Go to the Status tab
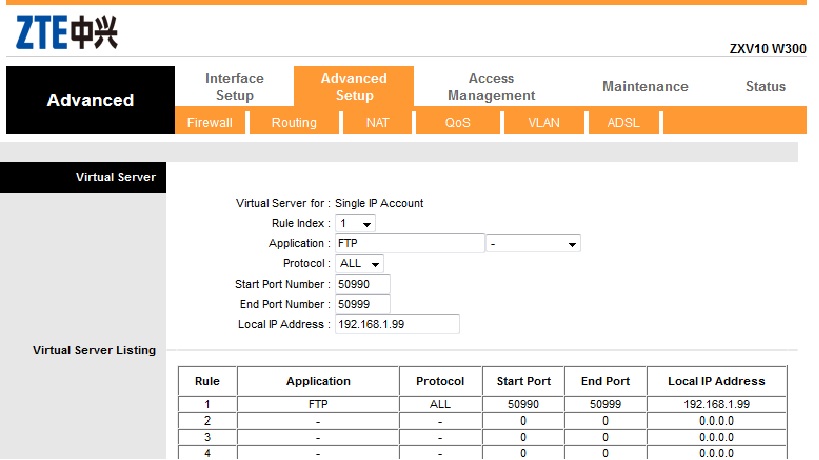 coord(765,86)
